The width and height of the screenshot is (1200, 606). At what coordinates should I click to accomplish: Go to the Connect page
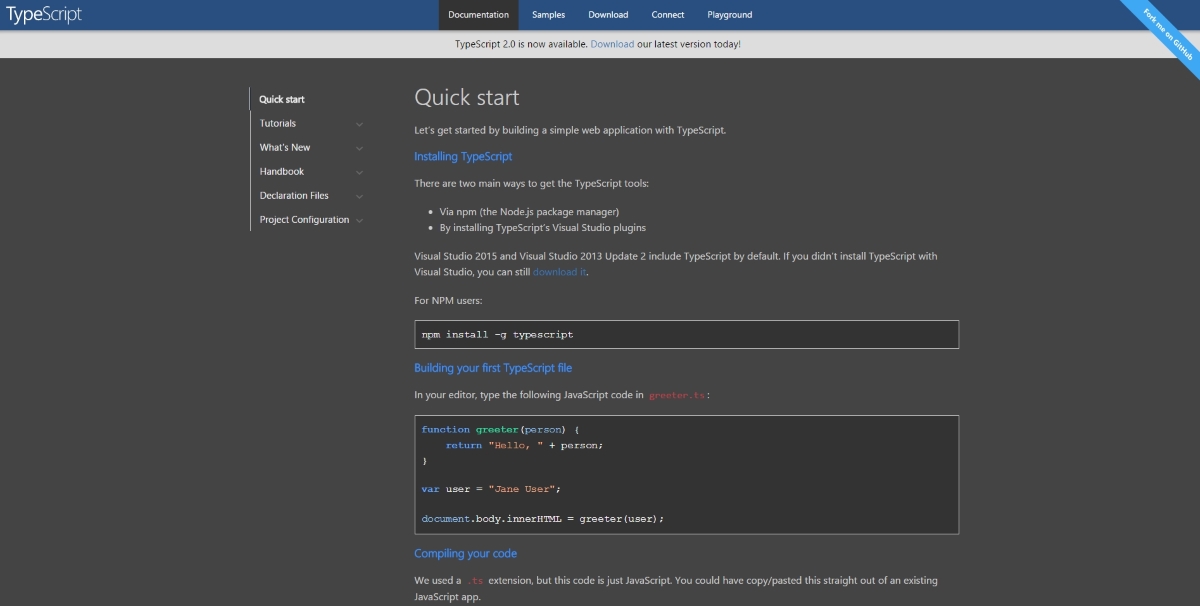pyautogui.click(x=667, y=14)
